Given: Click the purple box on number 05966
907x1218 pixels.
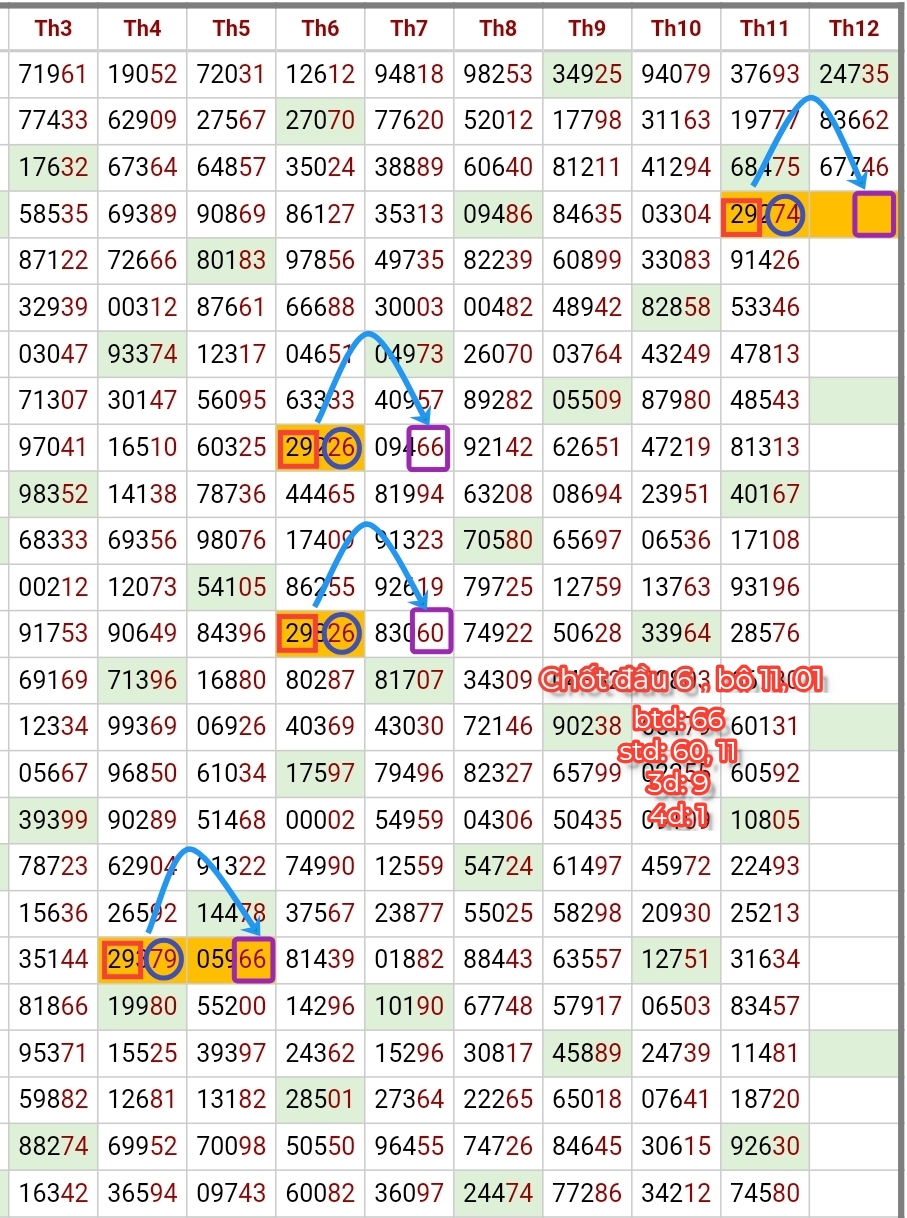Looking at the screenshot, I should pyautogui.click(x=252, y=960).
